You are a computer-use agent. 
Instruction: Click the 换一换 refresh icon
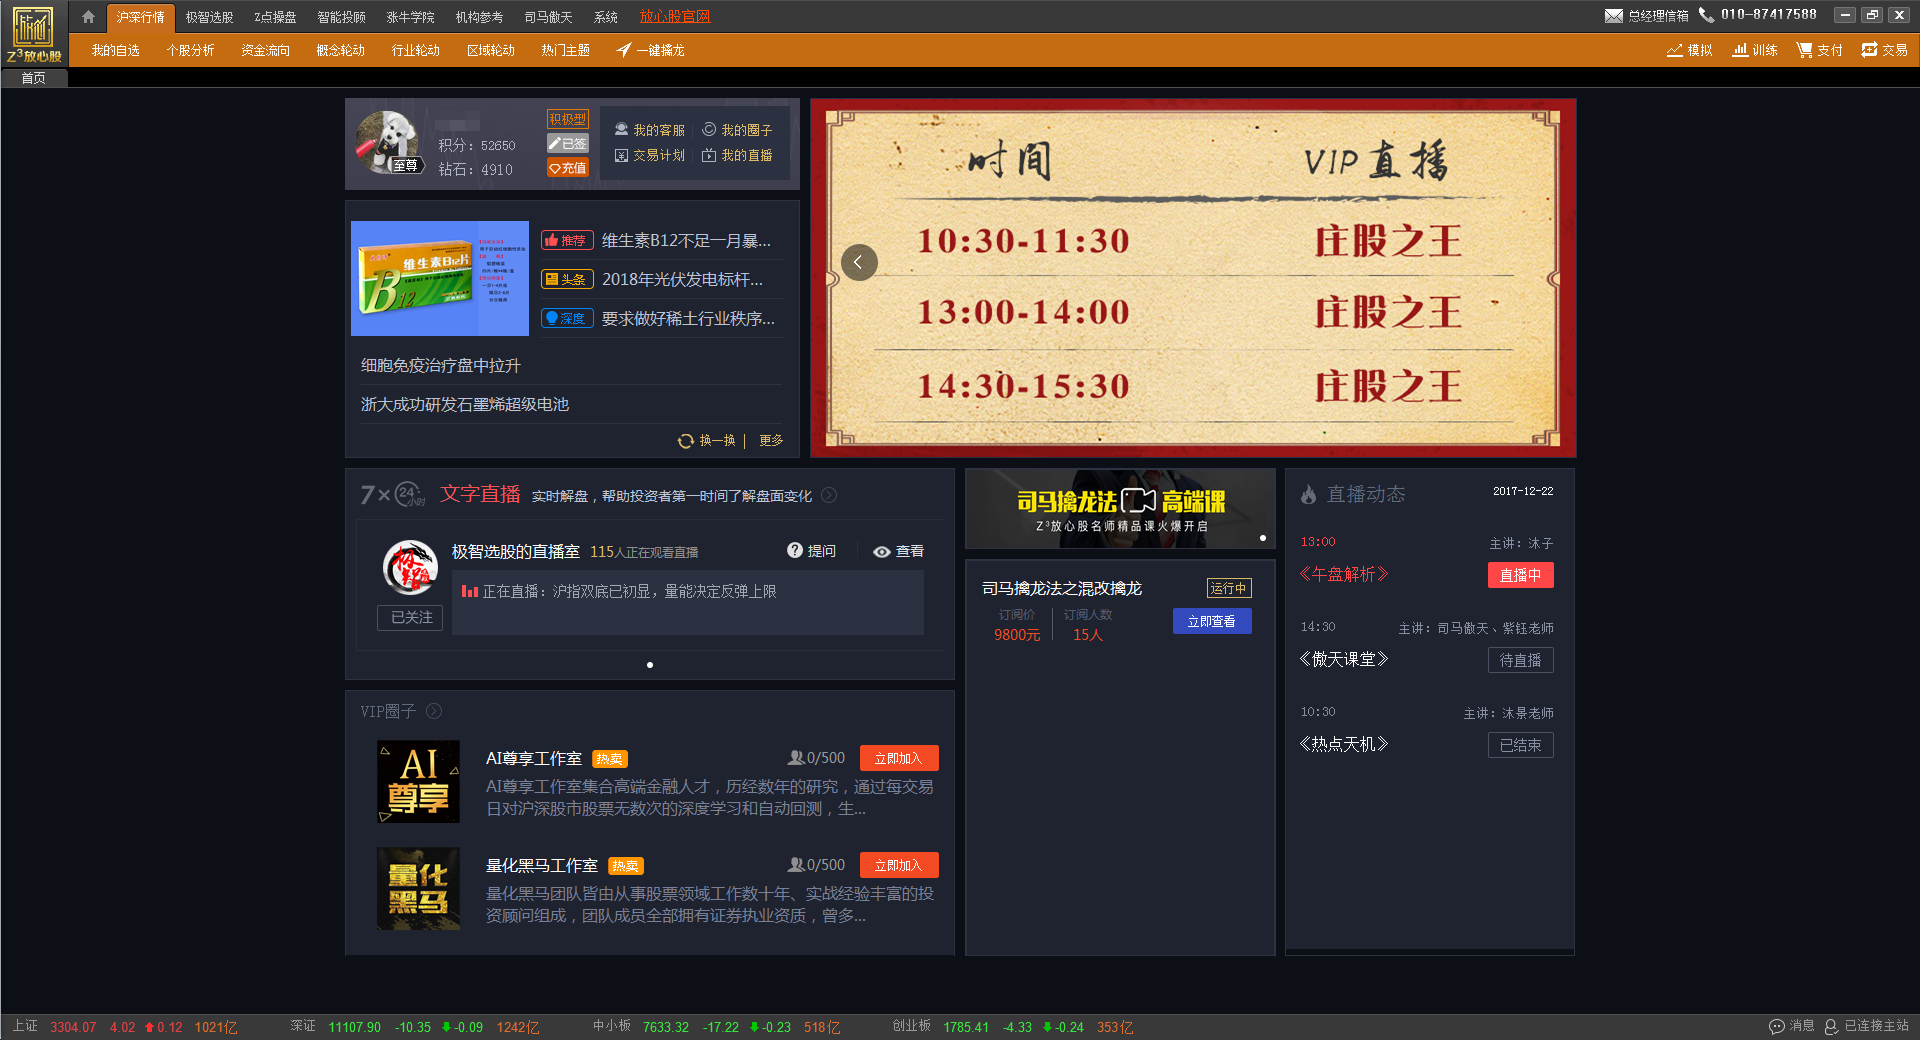686,441
